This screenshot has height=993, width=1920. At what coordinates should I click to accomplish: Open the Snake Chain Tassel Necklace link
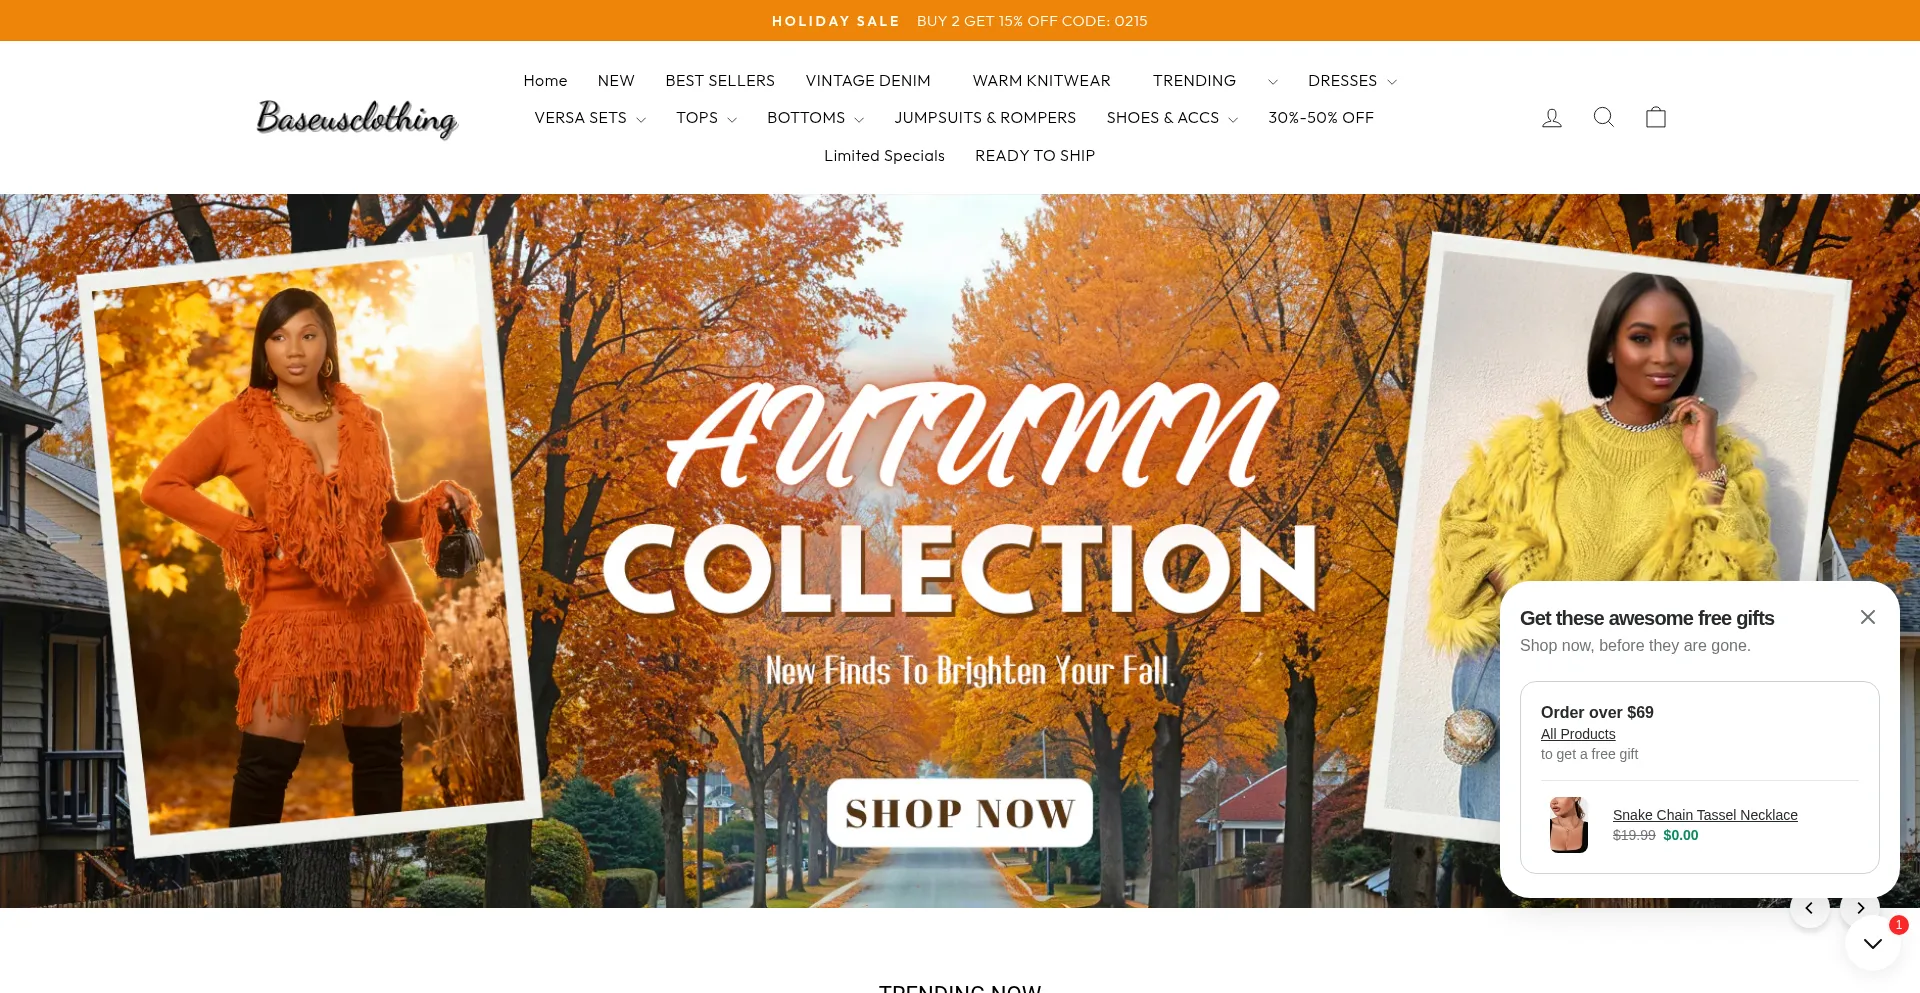[1705, 815]
